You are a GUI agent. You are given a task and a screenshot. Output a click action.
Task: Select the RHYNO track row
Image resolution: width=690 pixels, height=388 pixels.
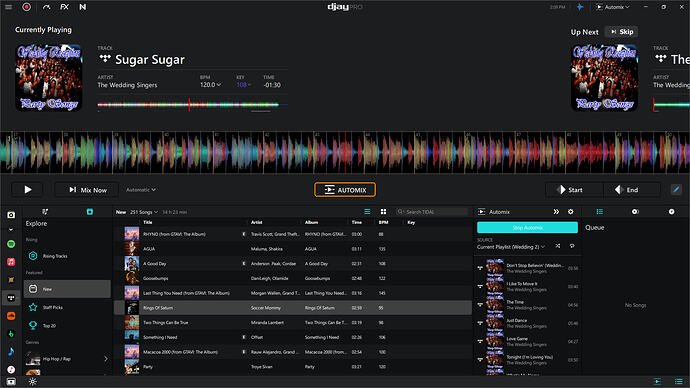click(293, 234)
